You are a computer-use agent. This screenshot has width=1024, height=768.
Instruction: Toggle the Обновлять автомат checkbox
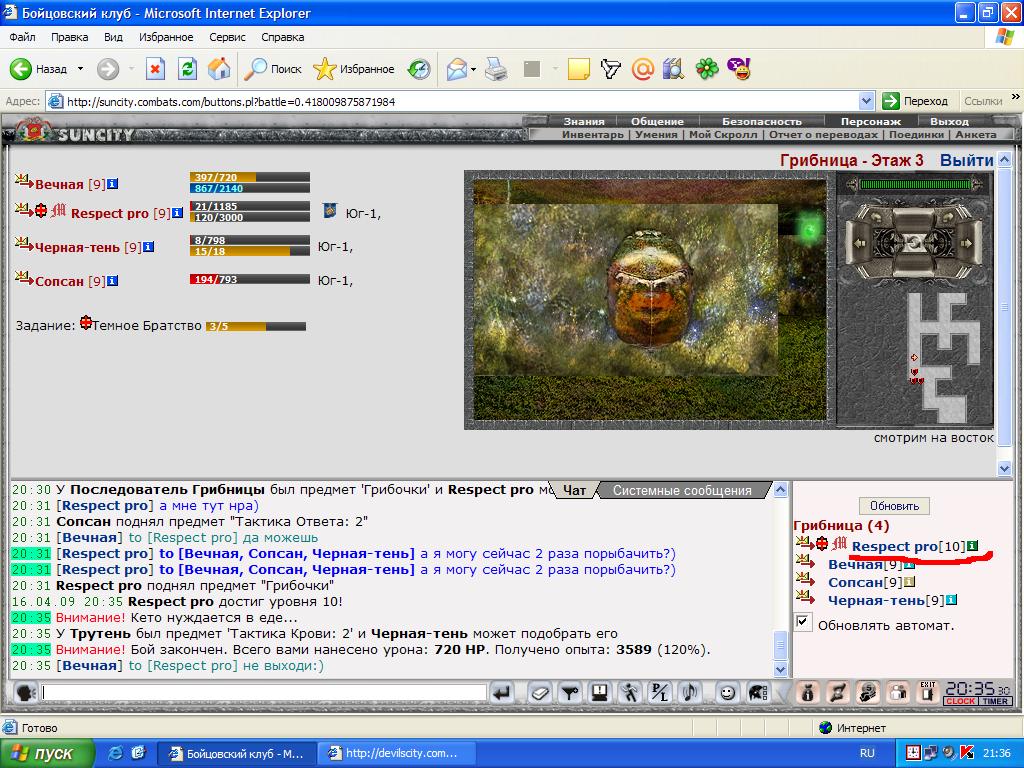click(x=803, y=621)
